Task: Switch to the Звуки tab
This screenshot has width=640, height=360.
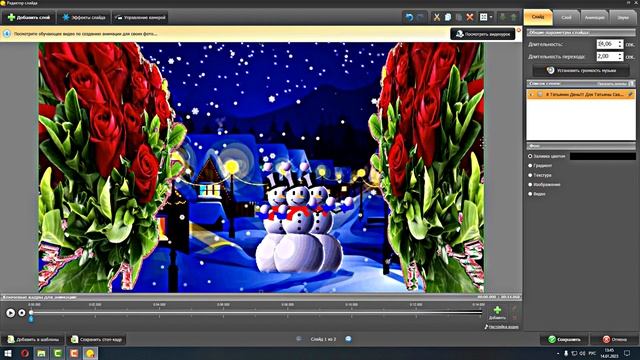Action: (623, 18)
